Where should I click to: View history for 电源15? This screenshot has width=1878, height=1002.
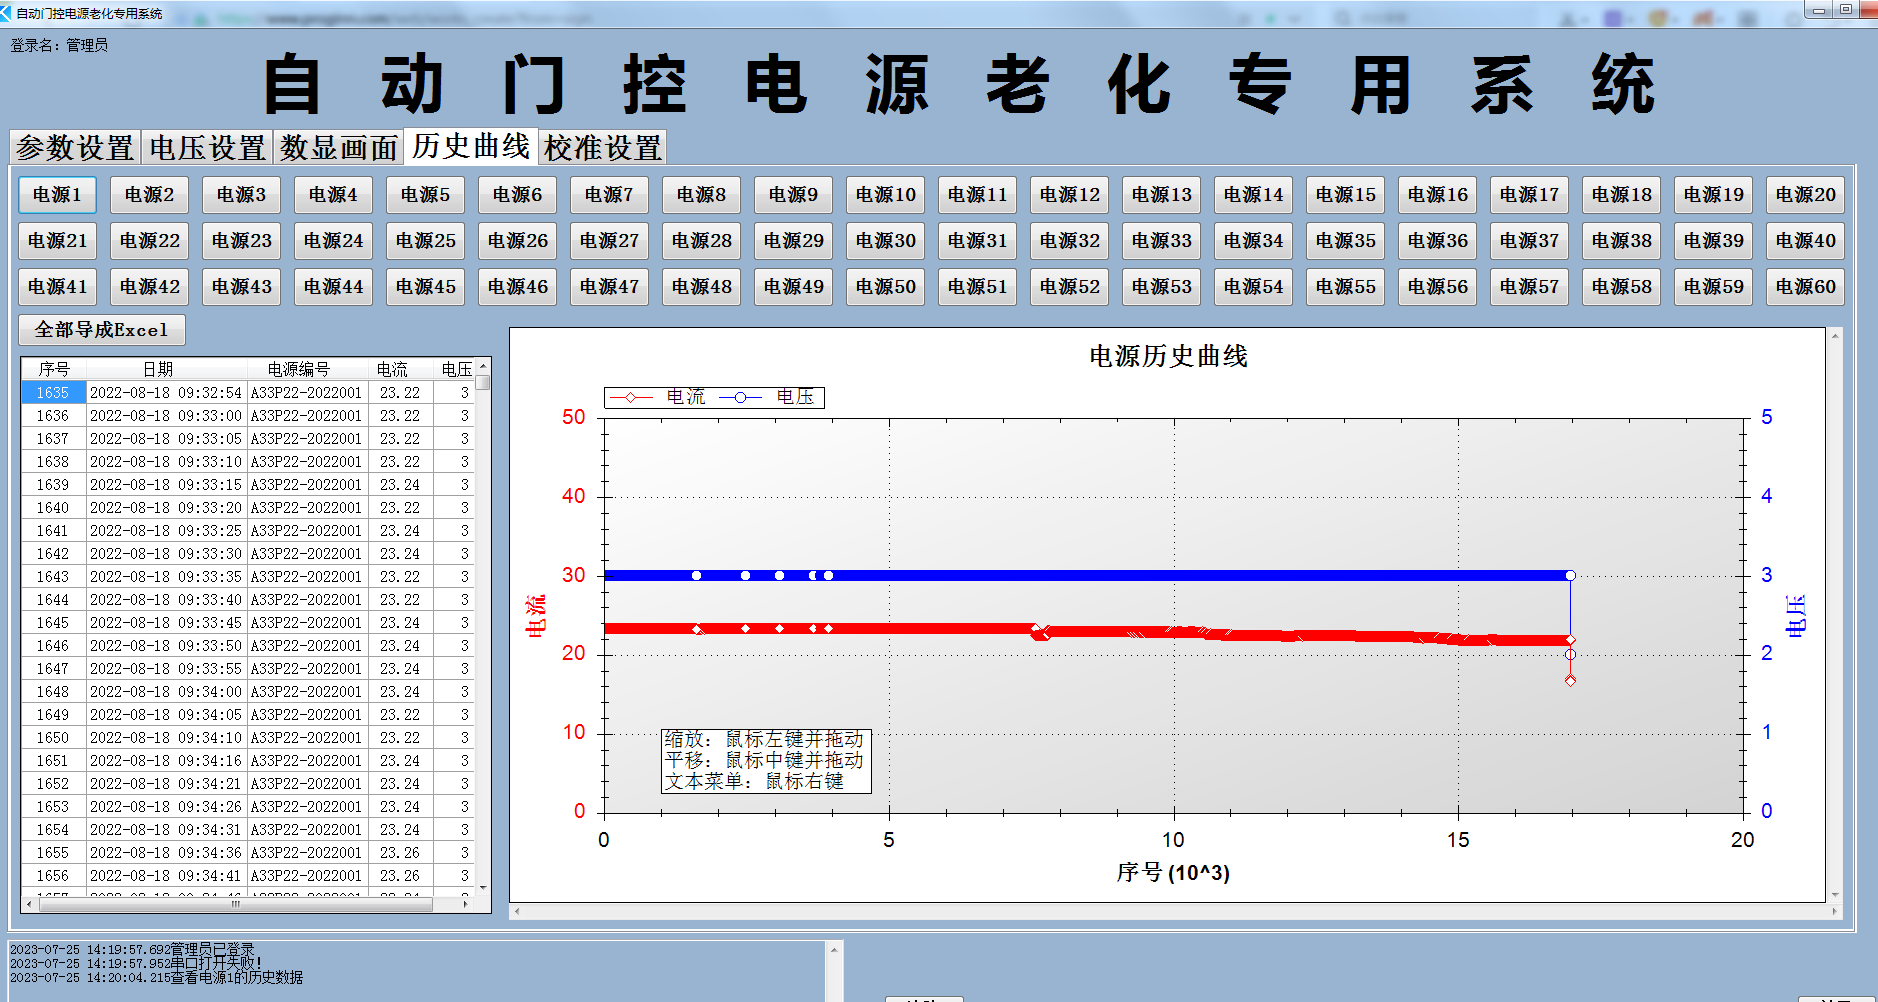pos(1345,195)
